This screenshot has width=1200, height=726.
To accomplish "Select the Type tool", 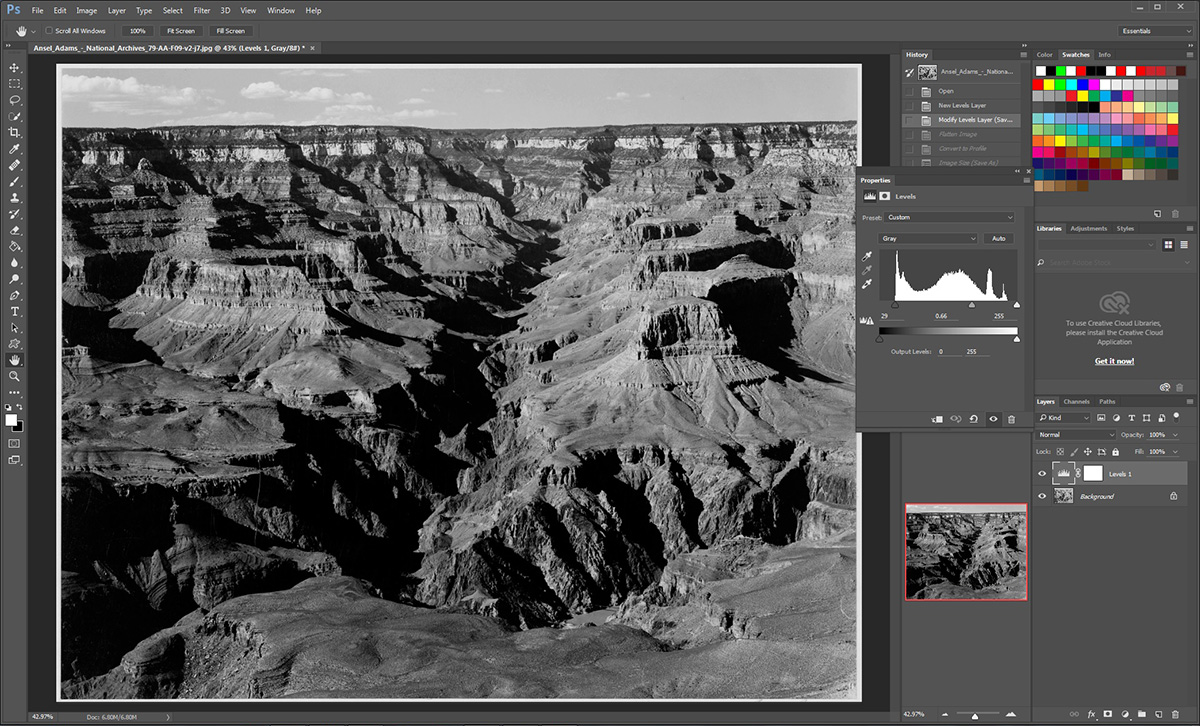I will point(15,311).
